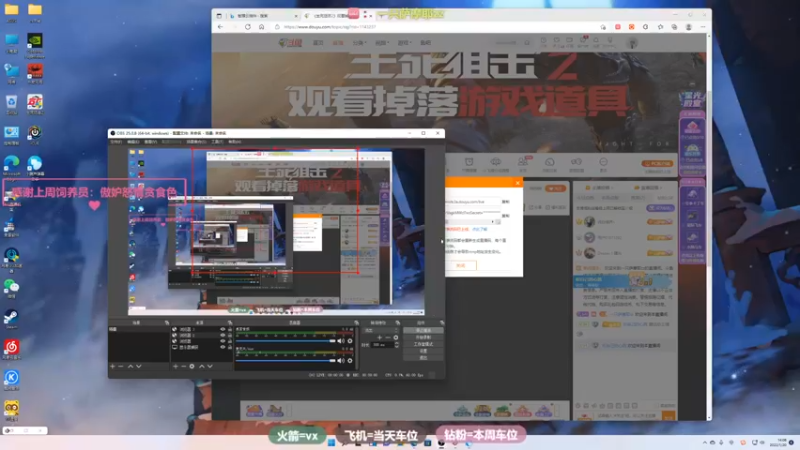Undock the OBS Sources panel

pyautogui.click(x=230, y=322)
